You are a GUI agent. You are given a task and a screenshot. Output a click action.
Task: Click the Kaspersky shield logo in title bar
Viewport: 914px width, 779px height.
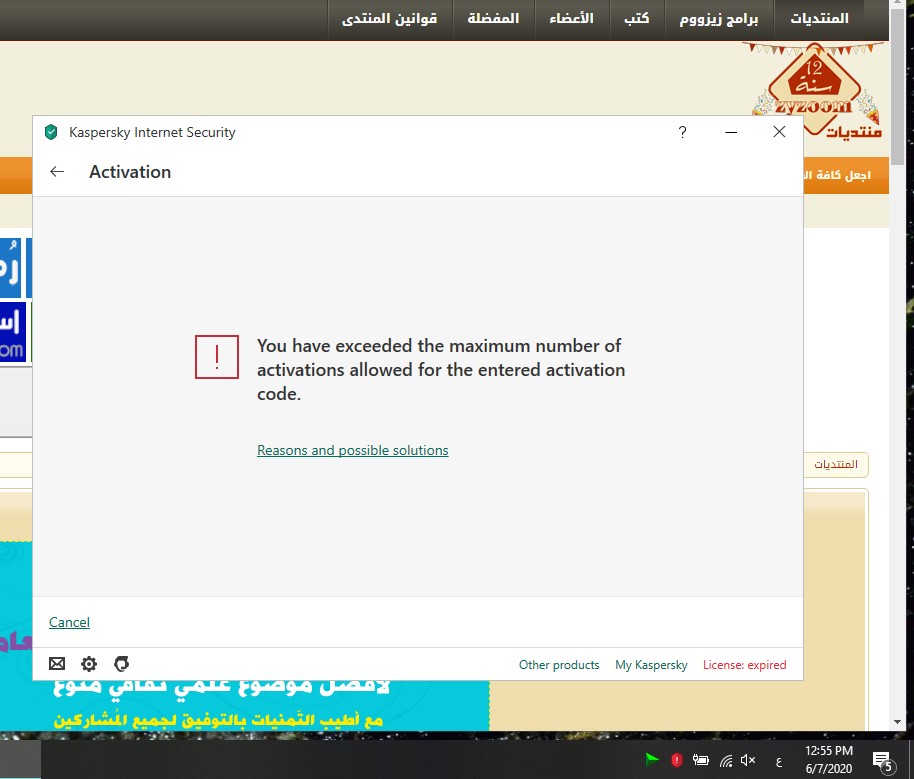click(x=51, y=132)
